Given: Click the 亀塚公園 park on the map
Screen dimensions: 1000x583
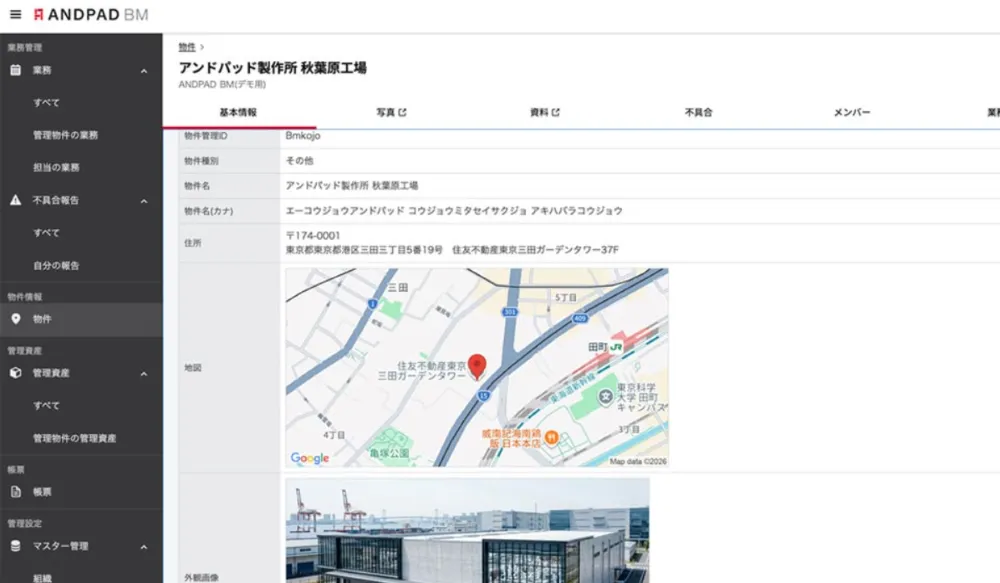Looking at the screenshot, I should coord(390,452).
